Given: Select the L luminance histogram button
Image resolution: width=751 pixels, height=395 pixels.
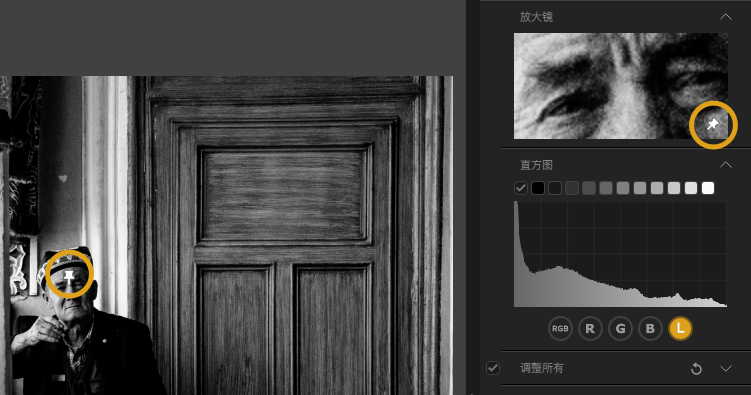Looking at the screenshot, I should 680,328.
